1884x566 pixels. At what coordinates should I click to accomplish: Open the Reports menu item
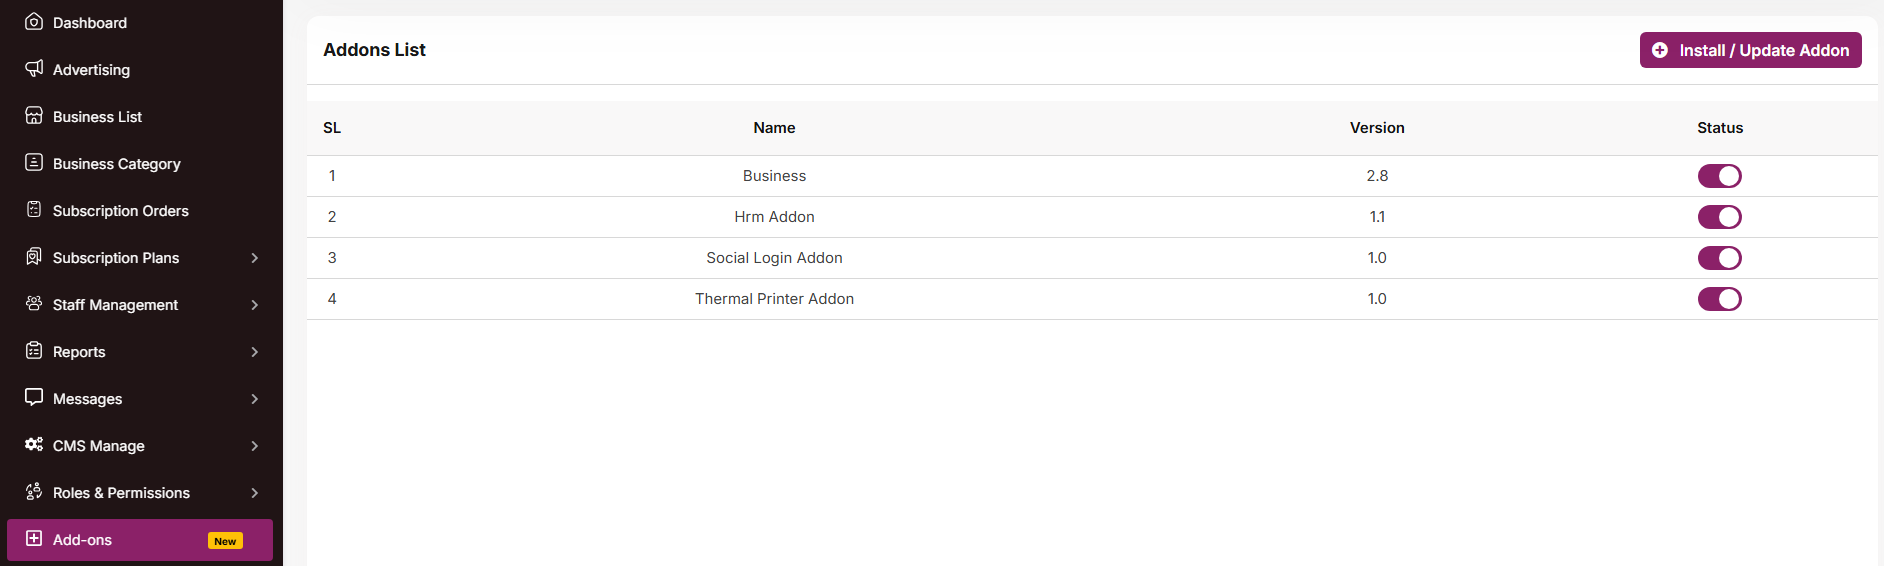point(79,352)
